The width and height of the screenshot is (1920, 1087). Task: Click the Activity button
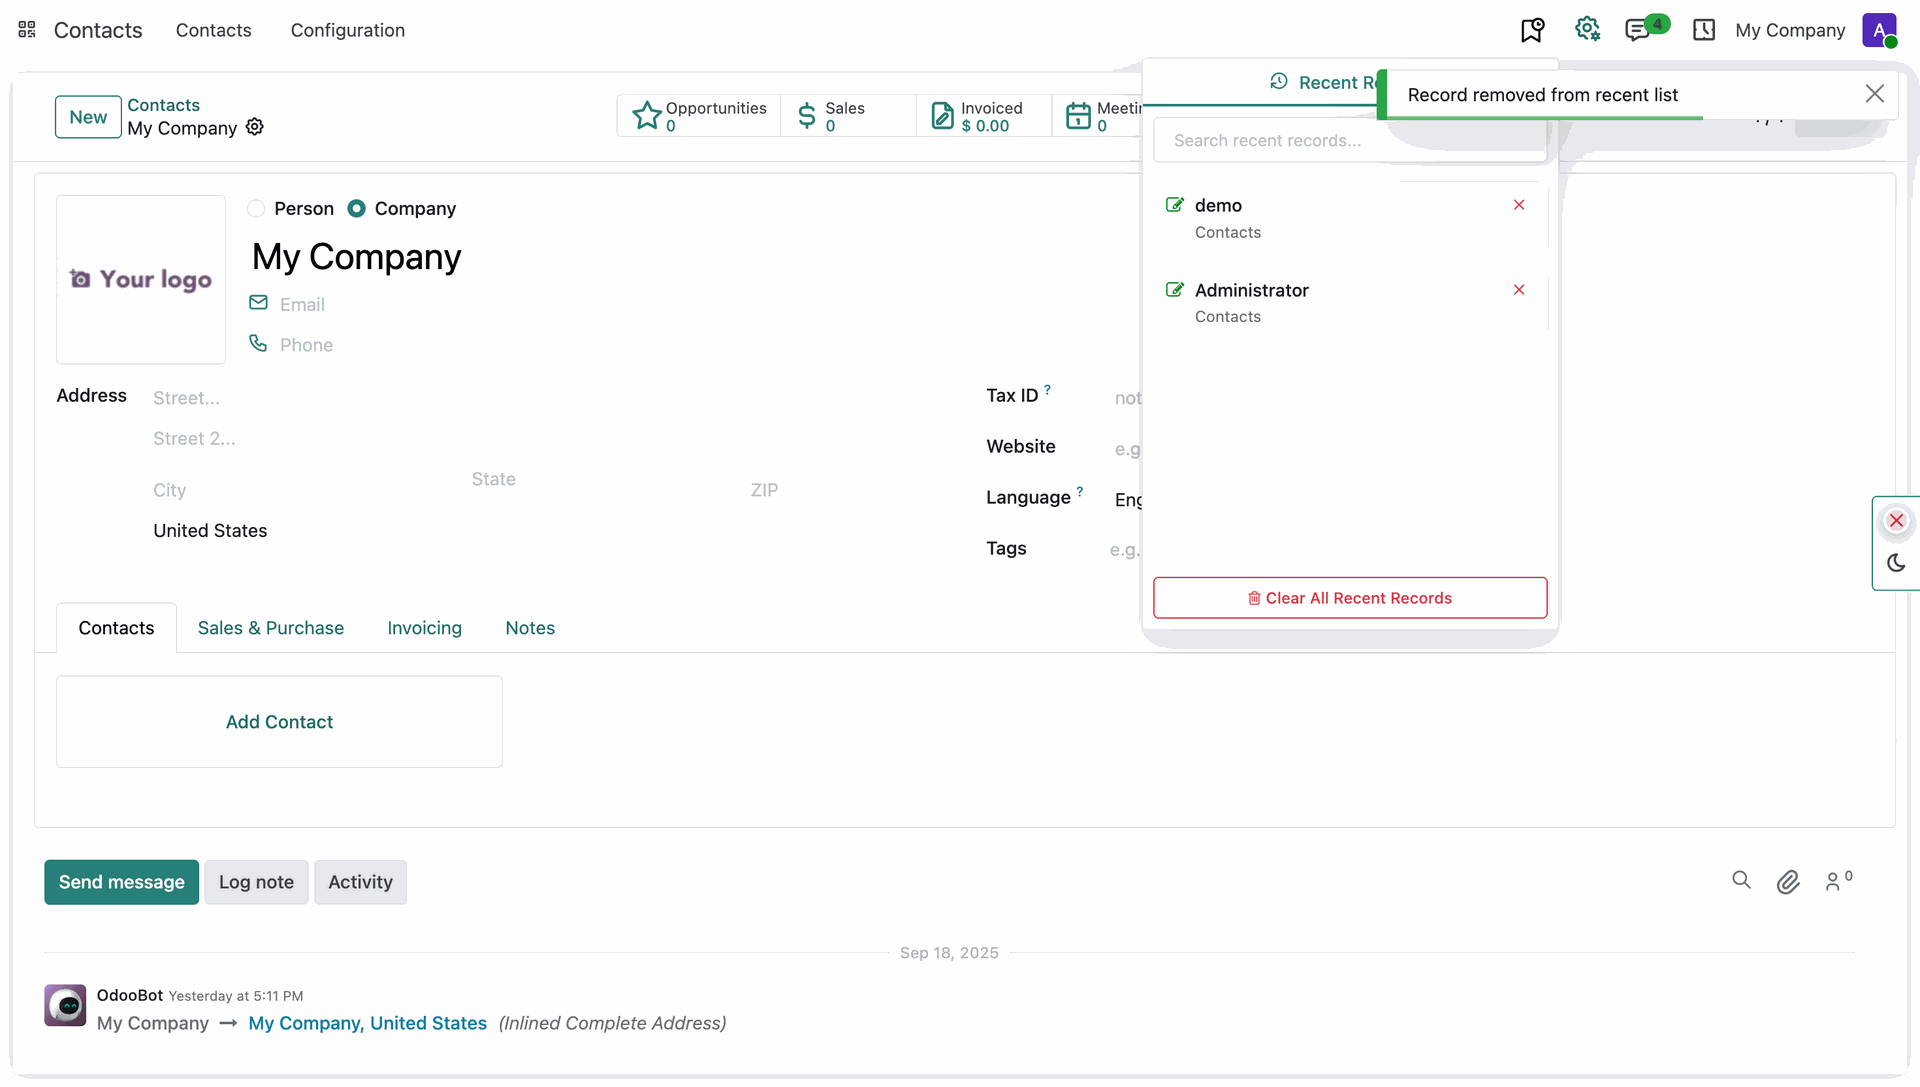[361, 882]
